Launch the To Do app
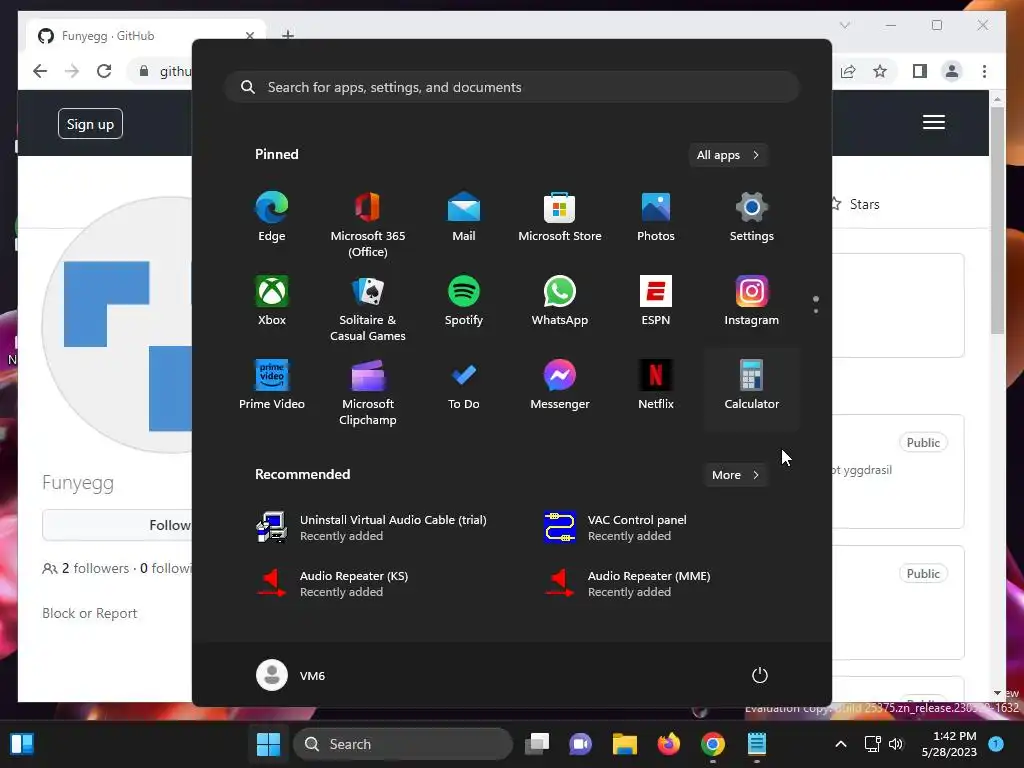The width and height of the screenshot is (1024, 768). click(464, 385)
